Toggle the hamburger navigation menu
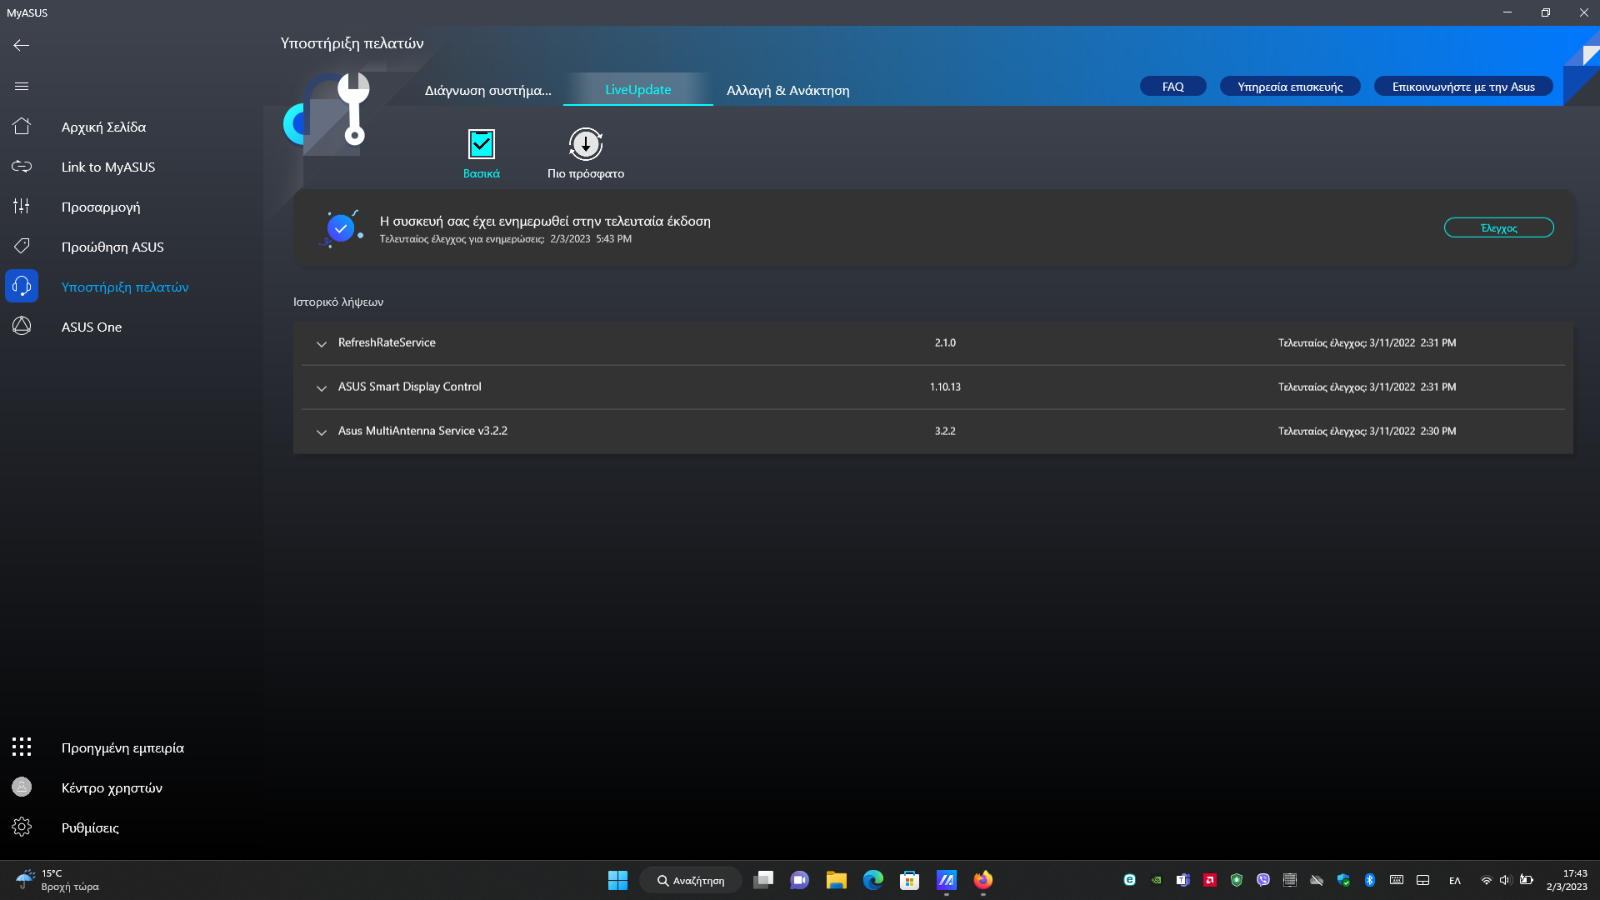 (21, 86)
